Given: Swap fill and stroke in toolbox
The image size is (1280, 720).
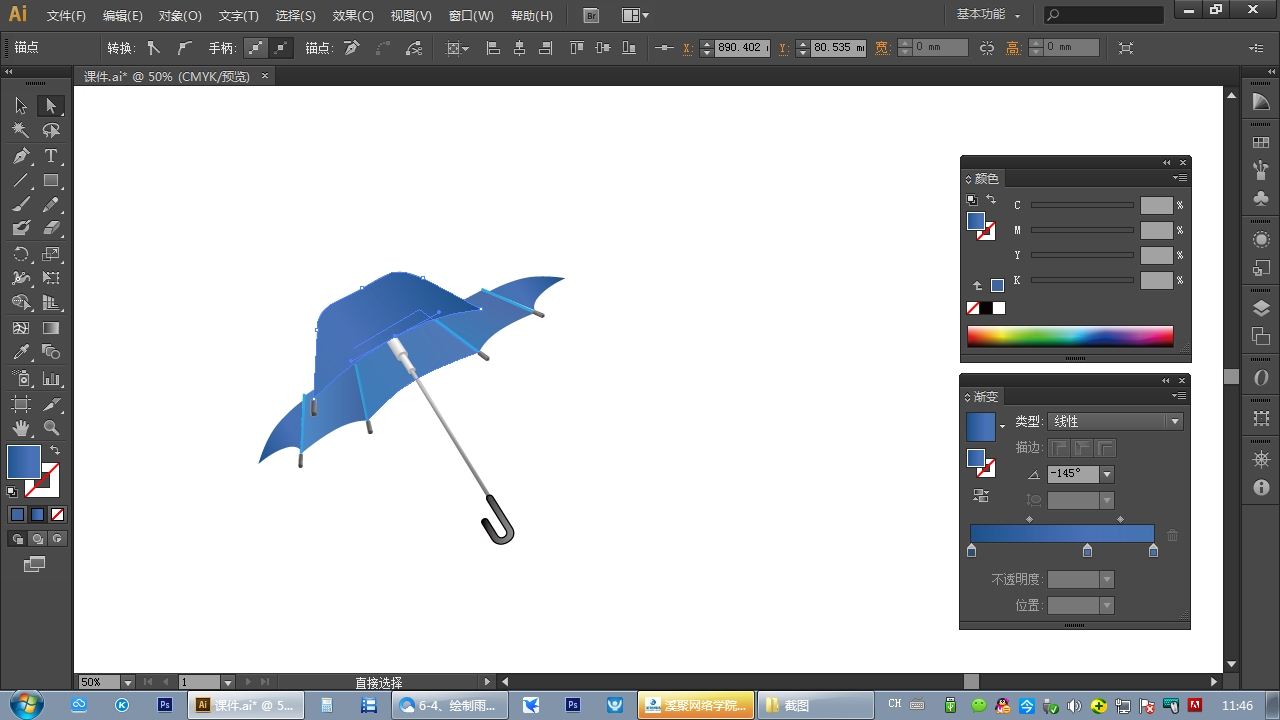Looking at the screenshot, I should click(55, 451).
